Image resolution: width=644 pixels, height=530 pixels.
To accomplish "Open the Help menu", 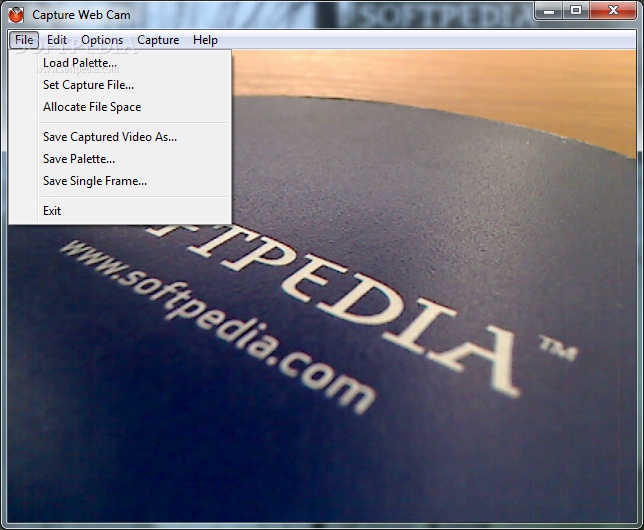I will pyautogui.click(x=205, y=40).
